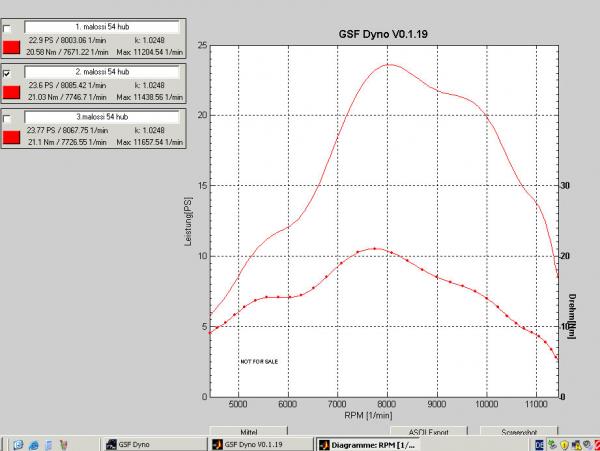Image resolution: width=600 pixels, height=451 pixels.
Task: Select the '3.malossi 54 hub' name field
Action: (x=102, y=117)
